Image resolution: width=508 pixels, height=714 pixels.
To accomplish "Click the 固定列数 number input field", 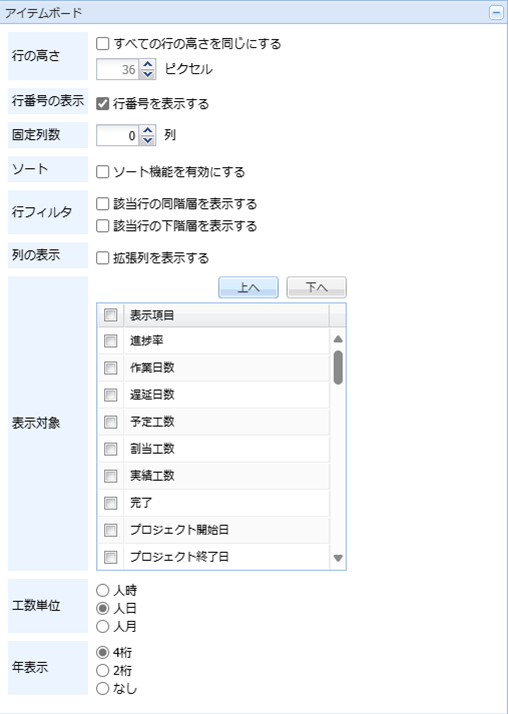I will click(118, 135).
